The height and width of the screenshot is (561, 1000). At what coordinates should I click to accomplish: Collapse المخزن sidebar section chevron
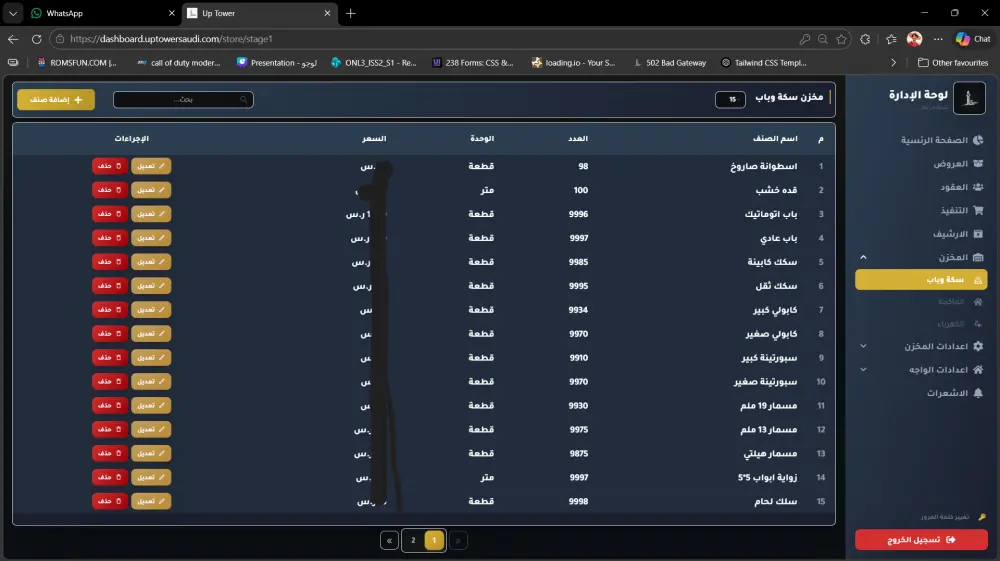tap(864, 257)
